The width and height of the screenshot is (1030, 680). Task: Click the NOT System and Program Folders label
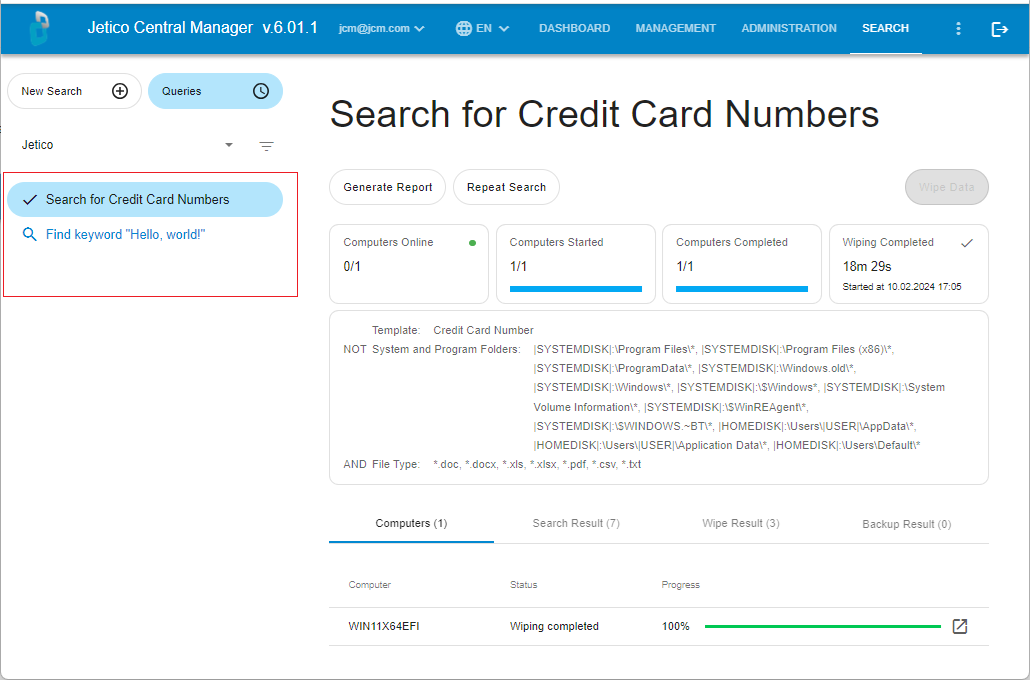coord(432,350)
